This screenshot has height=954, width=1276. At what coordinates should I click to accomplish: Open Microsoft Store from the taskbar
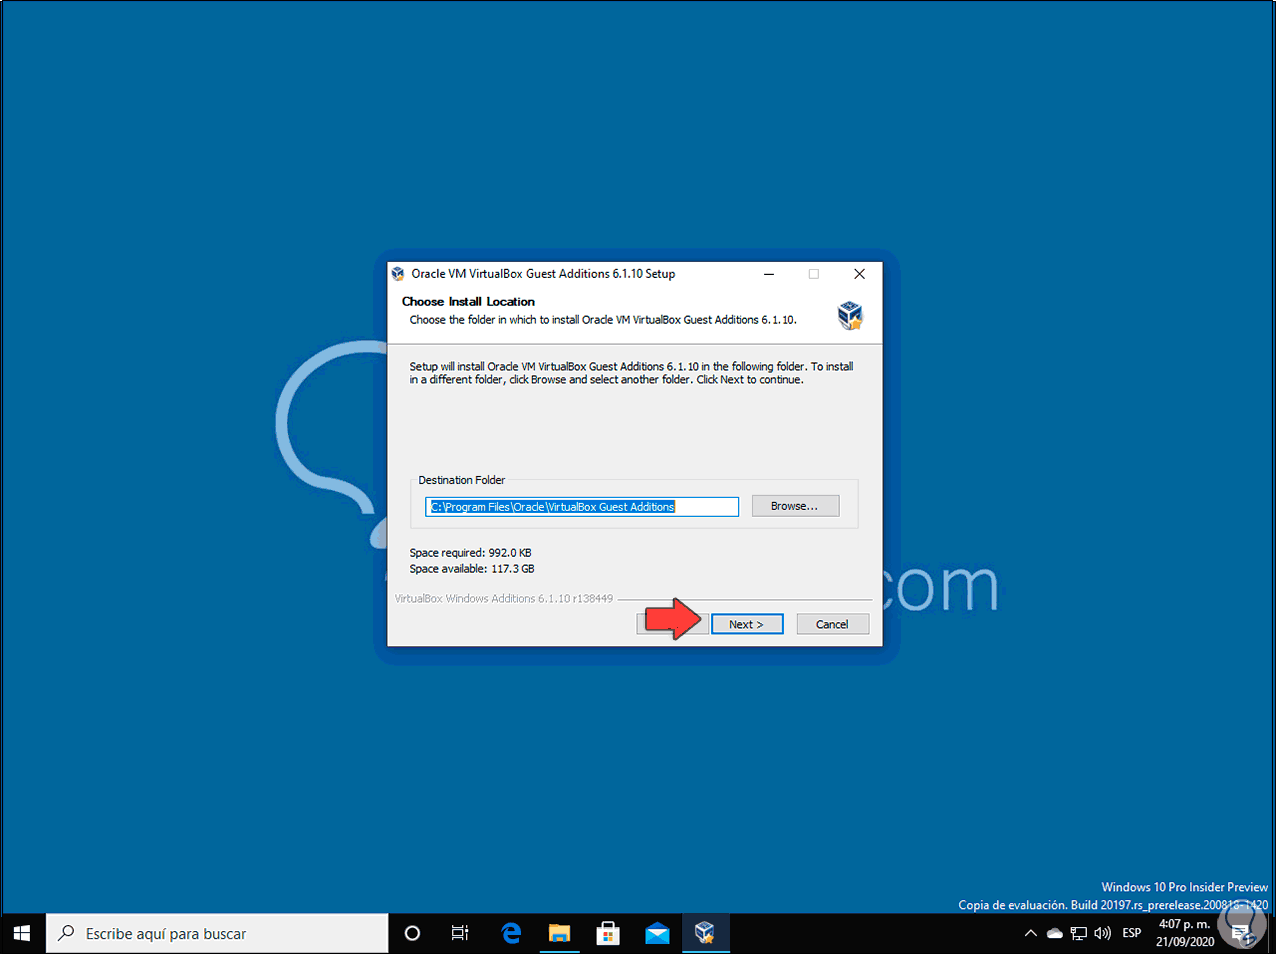click(608, 933)
